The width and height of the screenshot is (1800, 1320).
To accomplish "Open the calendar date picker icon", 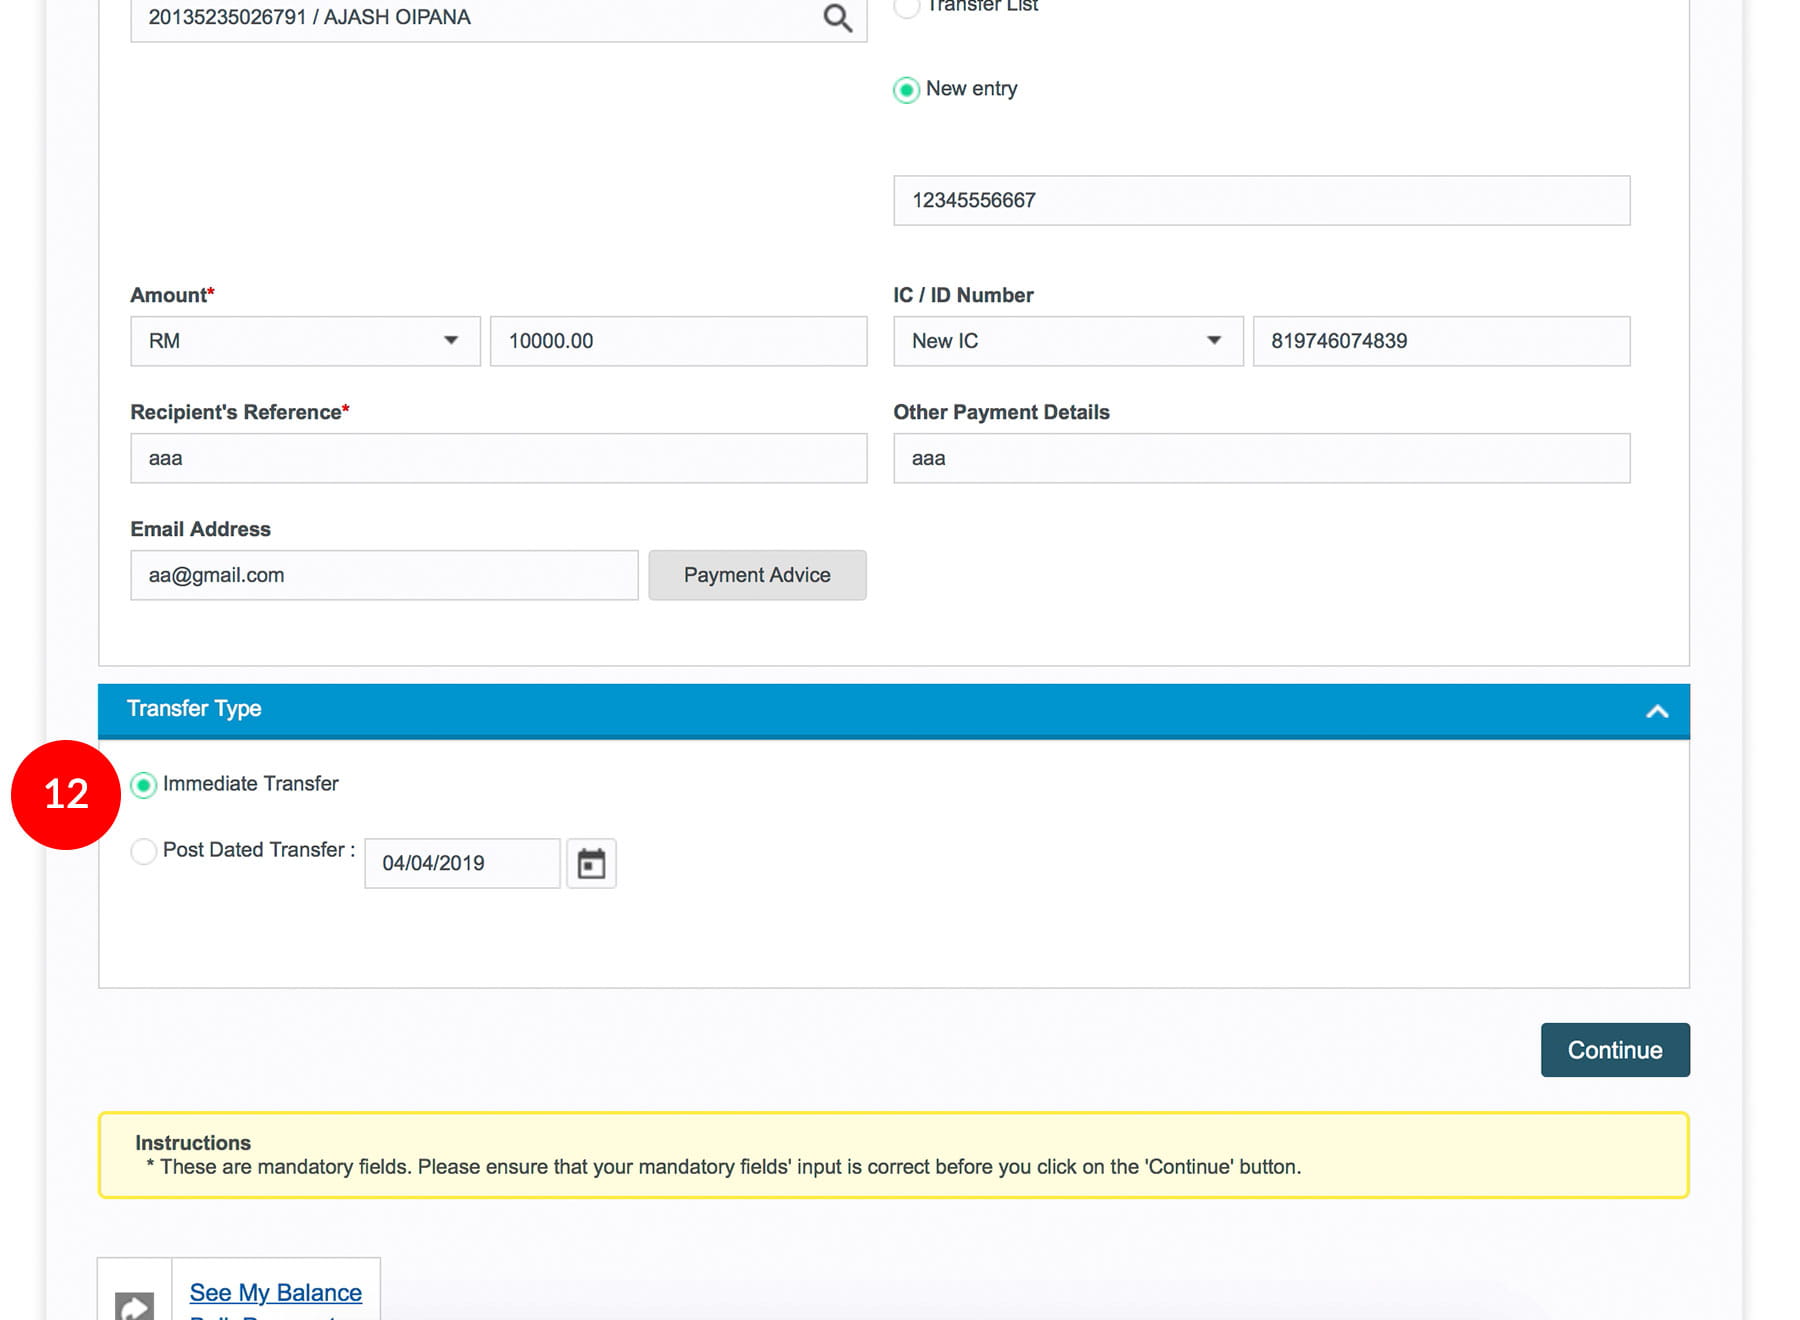I will pos(591,863).
